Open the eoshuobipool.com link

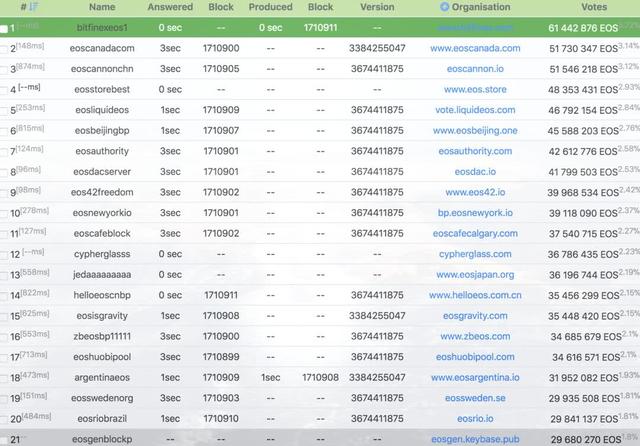[475, 357]
